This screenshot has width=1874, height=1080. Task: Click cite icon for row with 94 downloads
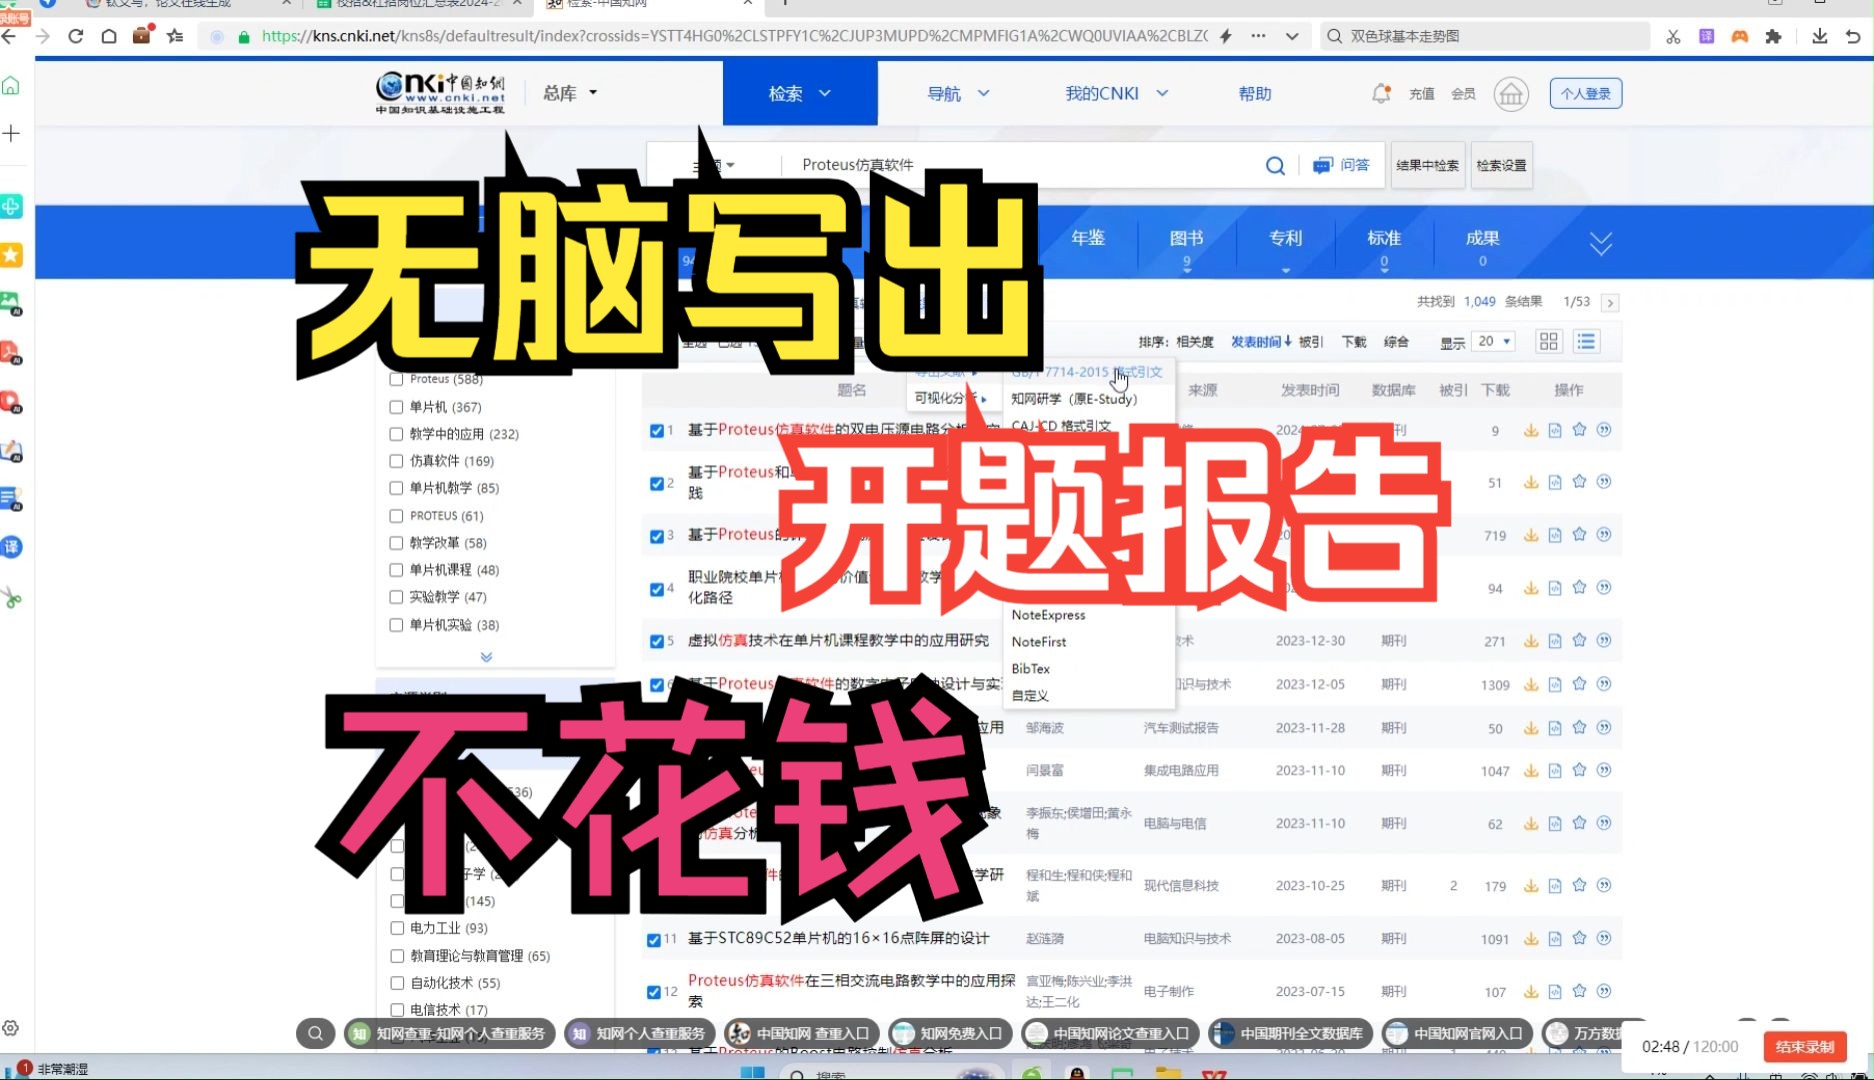click(1604, 588)
